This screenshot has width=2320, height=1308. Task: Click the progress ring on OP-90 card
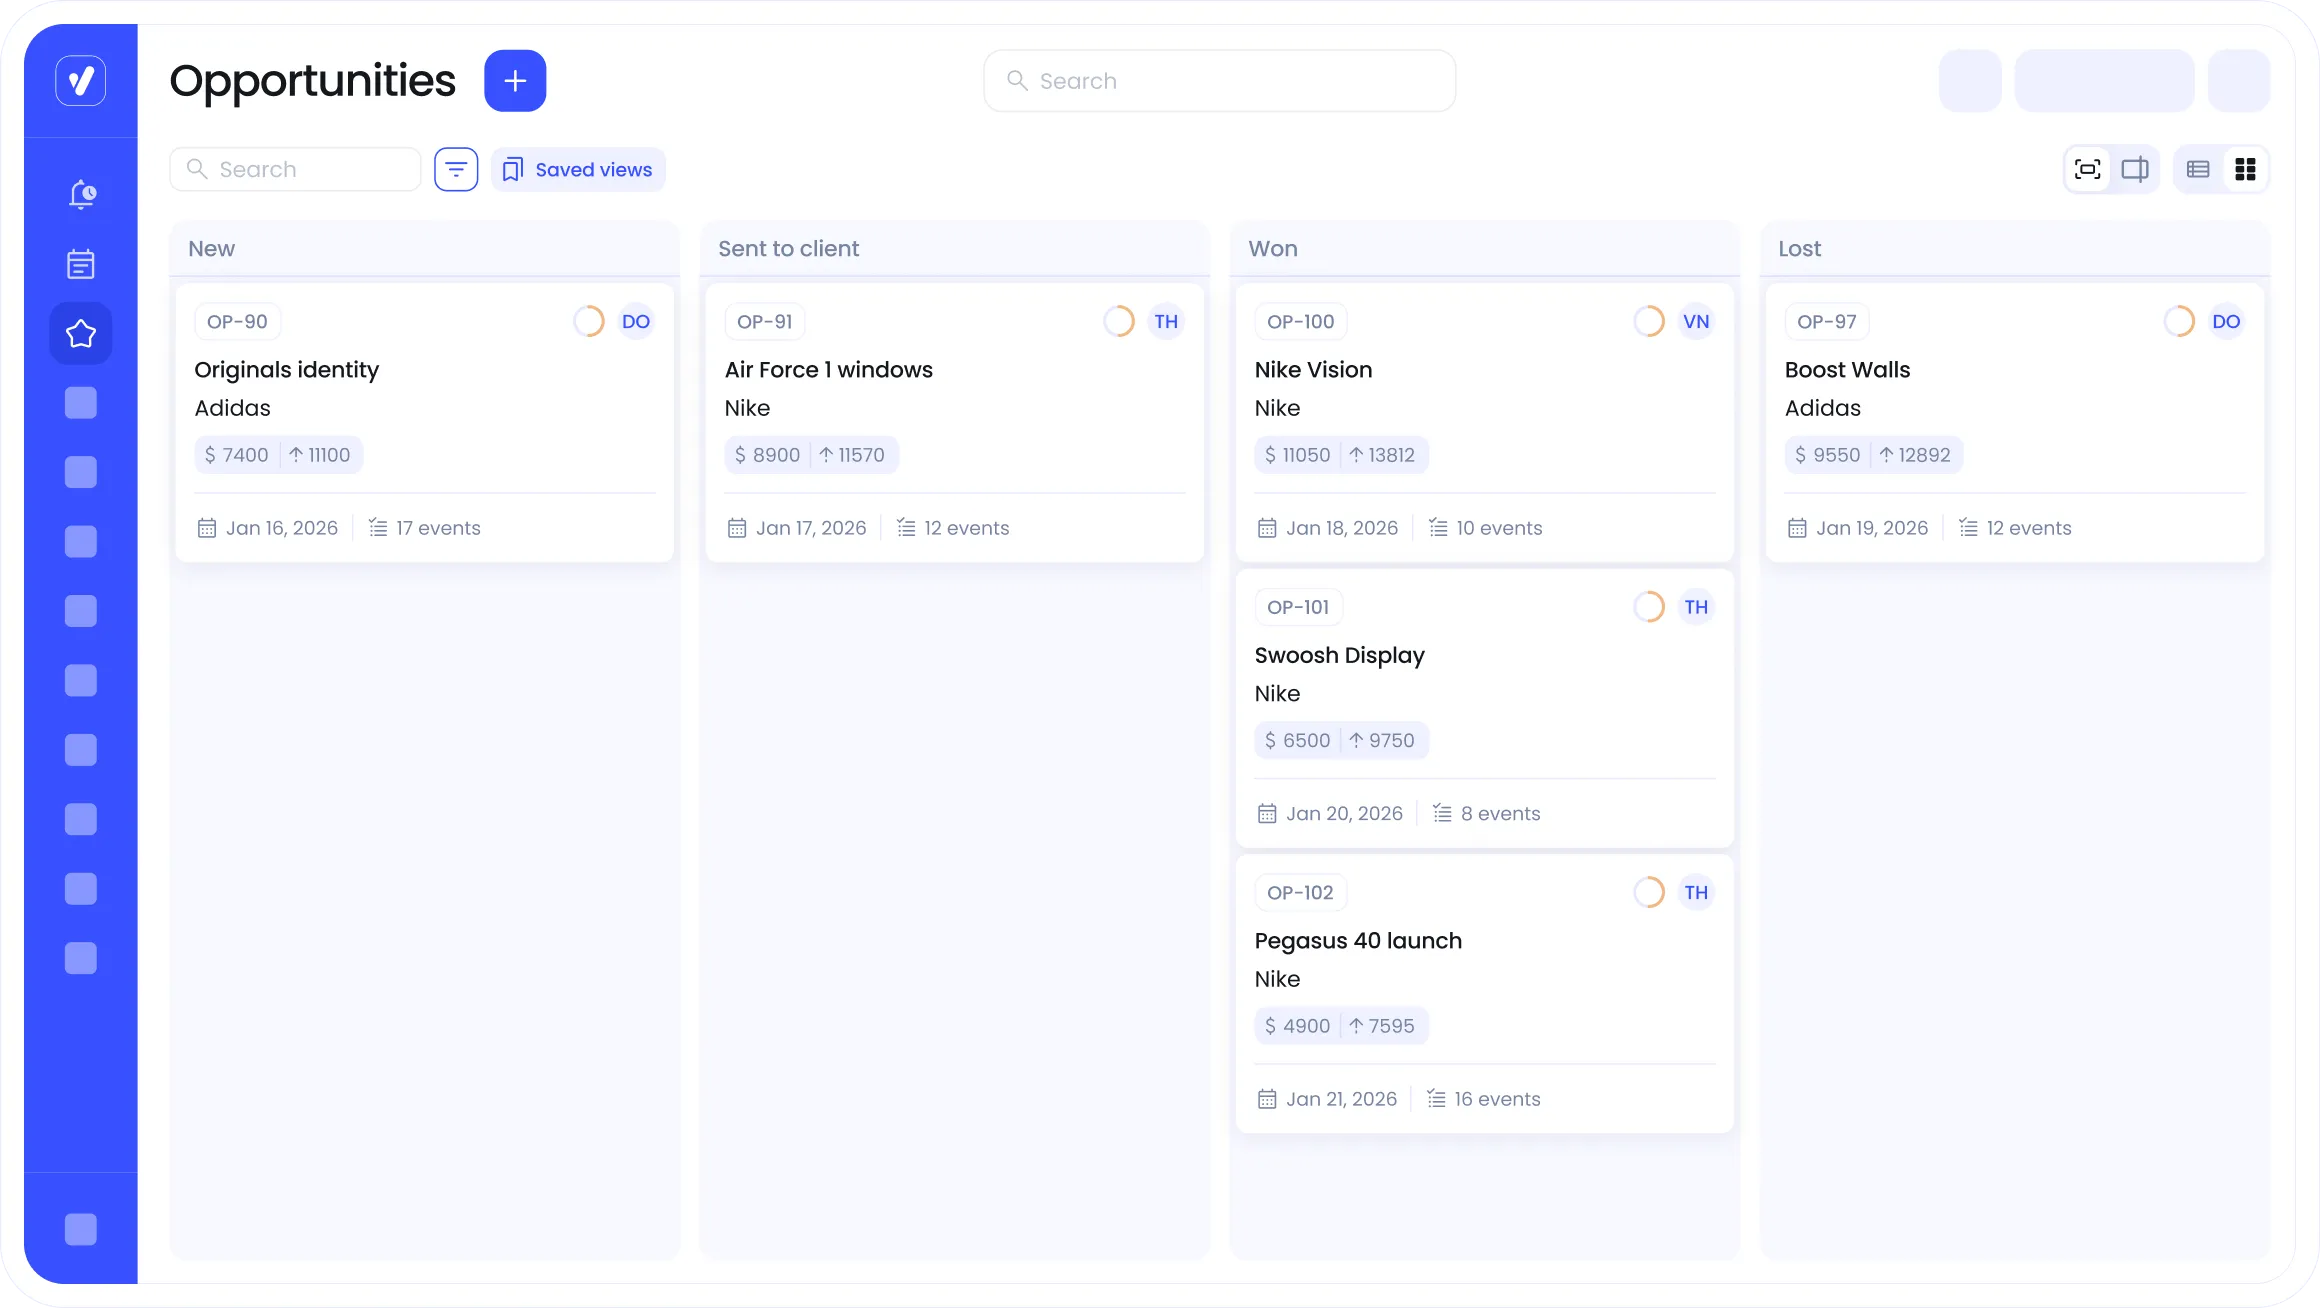589,321
